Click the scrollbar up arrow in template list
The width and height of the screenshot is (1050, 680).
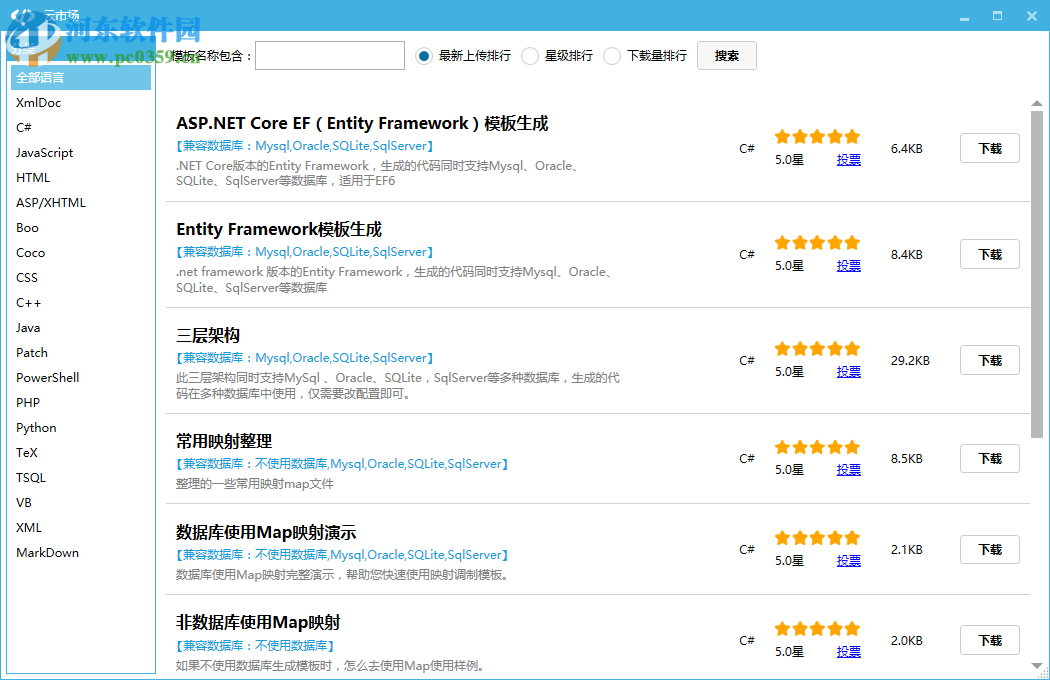tap(1037, 103)
